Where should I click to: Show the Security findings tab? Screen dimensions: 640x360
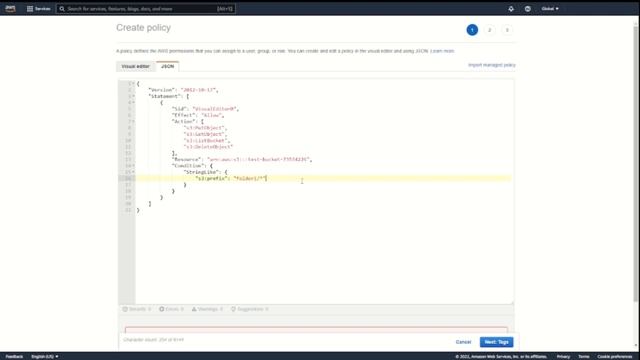137,309
